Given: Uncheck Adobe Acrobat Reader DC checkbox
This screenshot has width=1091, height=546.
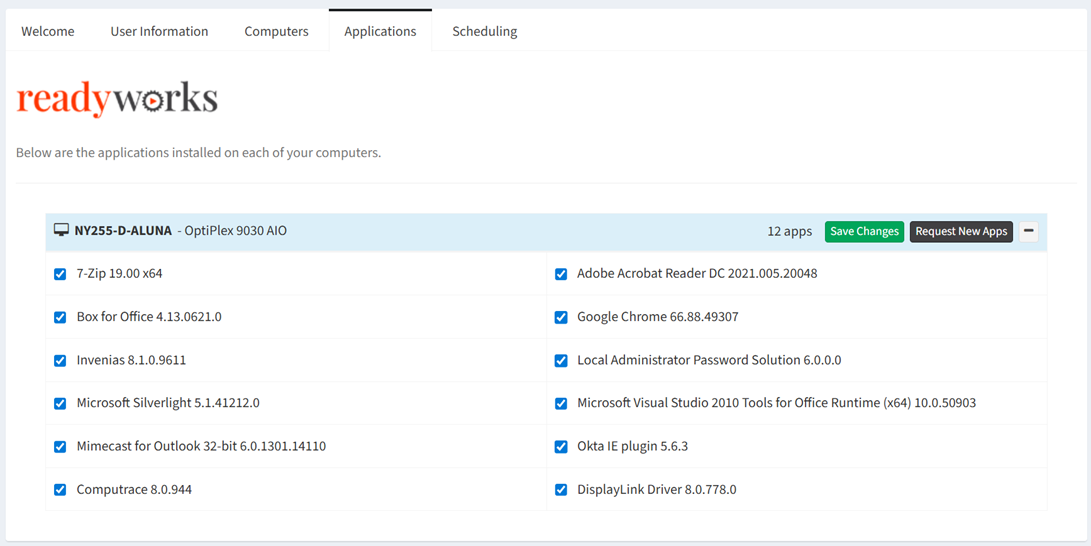Looking at the screenshot, I should [x=561, y=274].
